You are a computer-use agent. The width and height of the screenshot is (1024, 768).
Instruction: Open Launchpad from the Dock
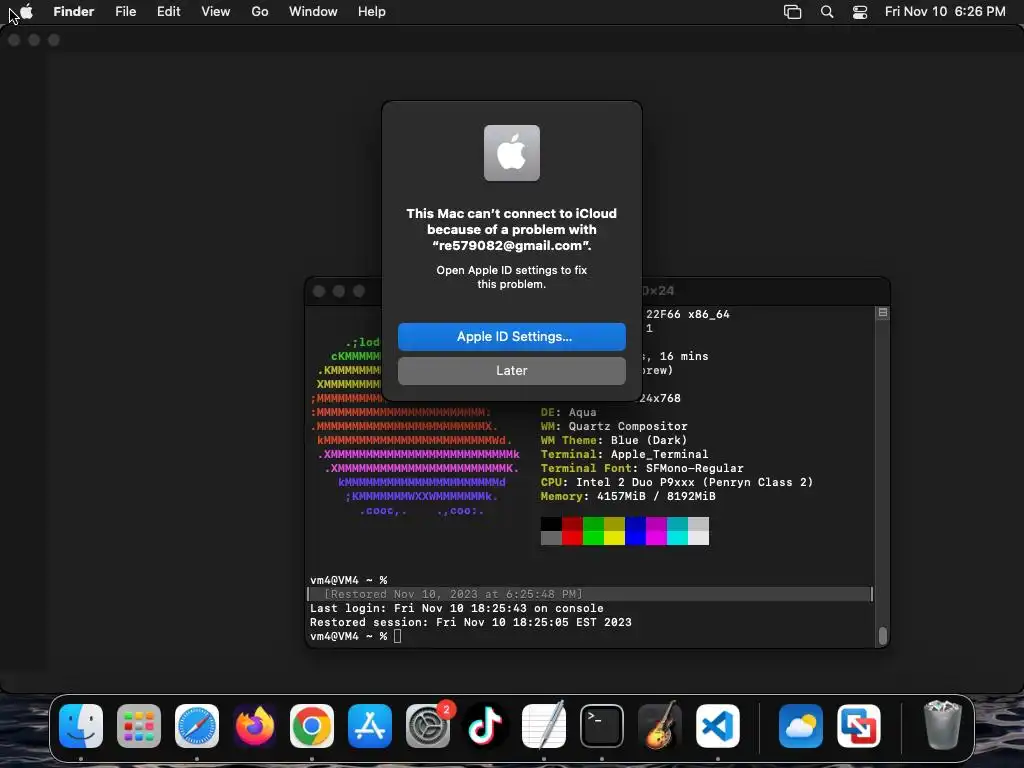tap(138, 726)
